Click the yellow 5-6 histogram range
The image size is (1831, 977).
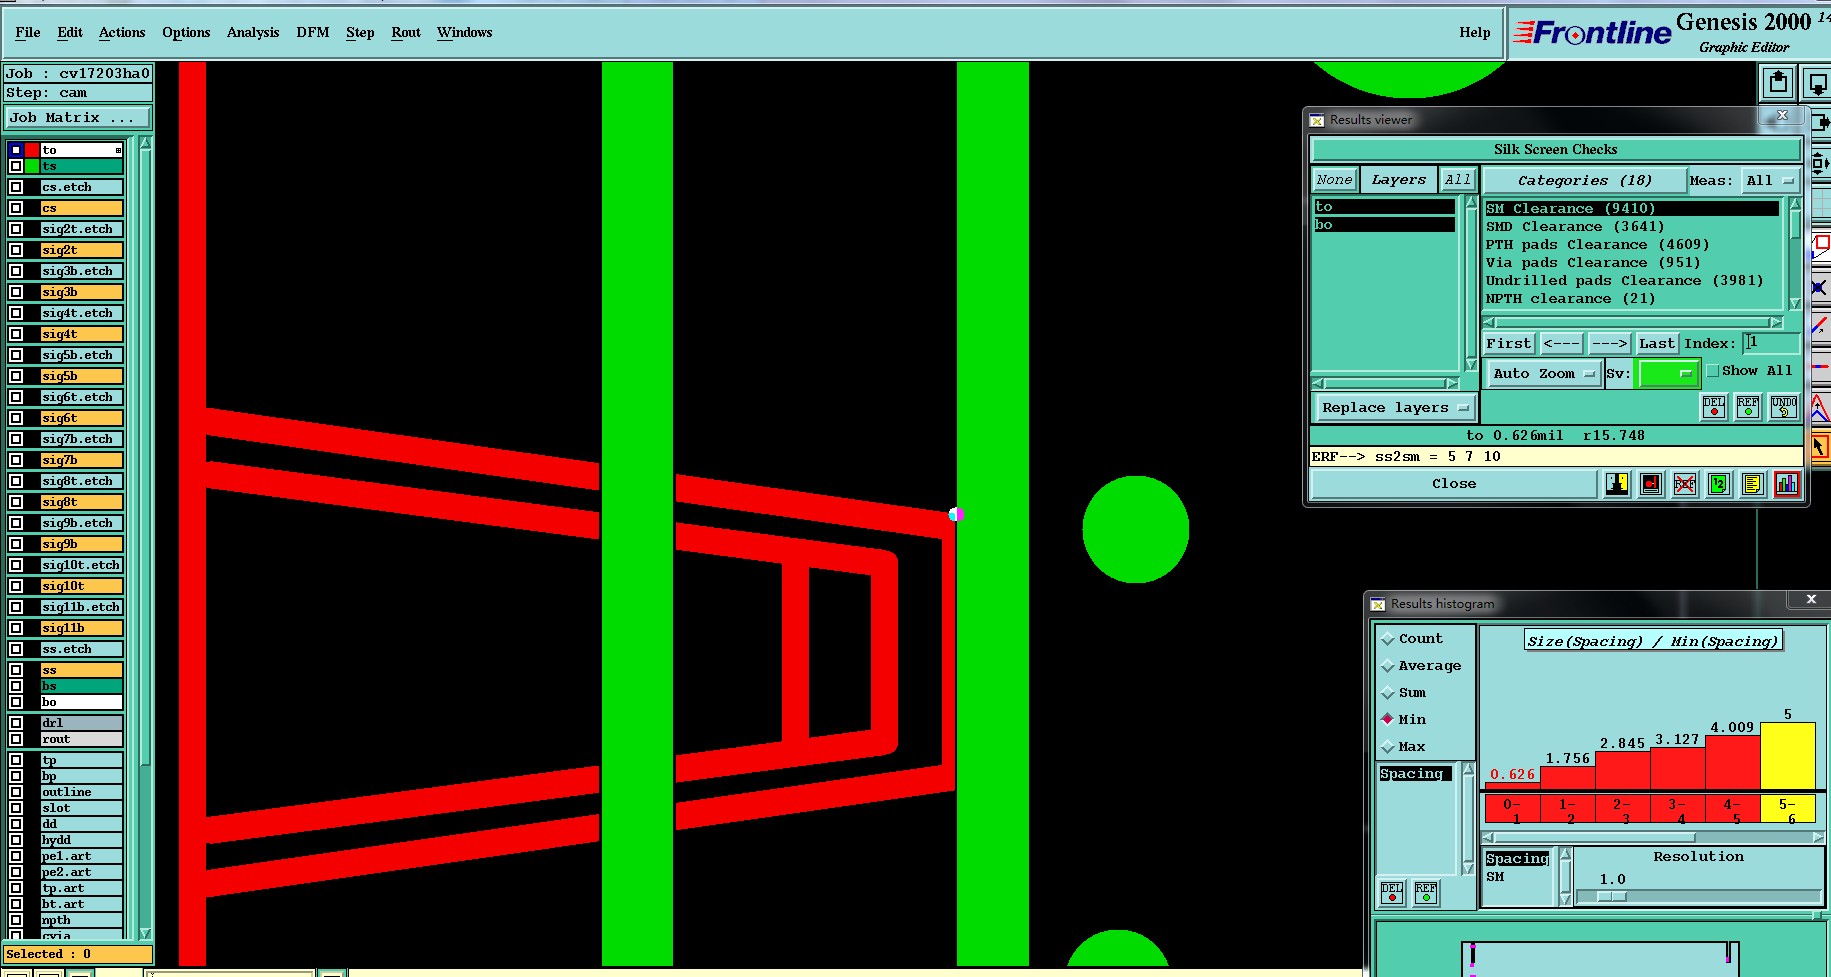pos(1787,810)
